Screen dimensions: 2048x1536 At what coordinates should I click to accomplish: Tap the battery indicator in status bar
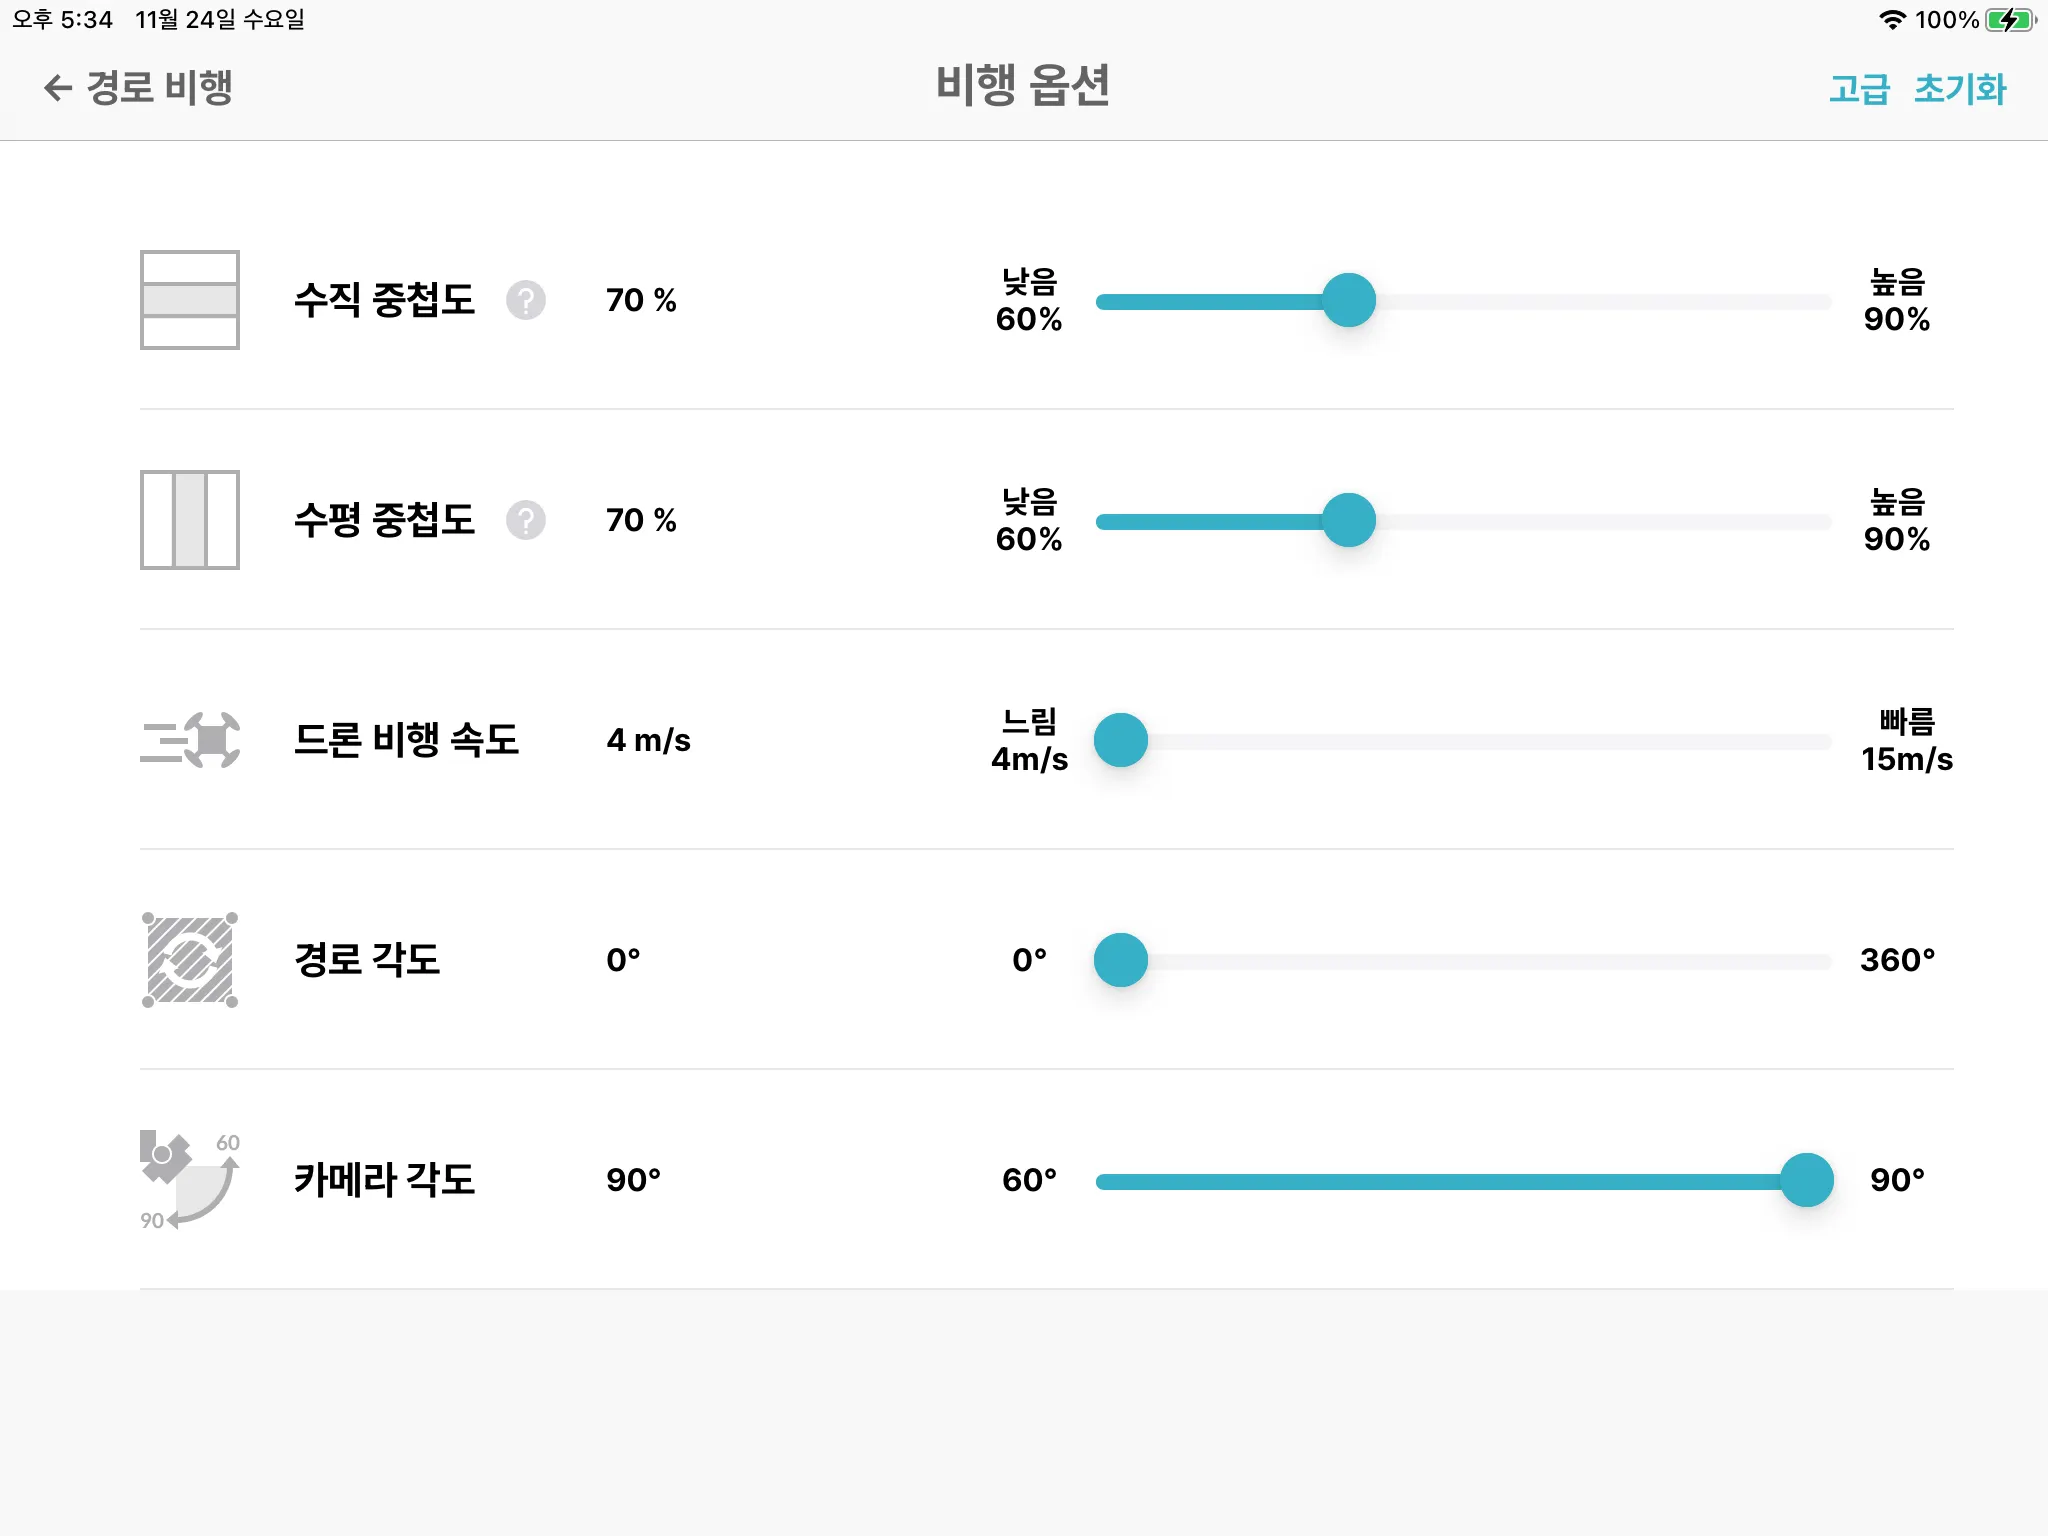(x=2010, y=20)
